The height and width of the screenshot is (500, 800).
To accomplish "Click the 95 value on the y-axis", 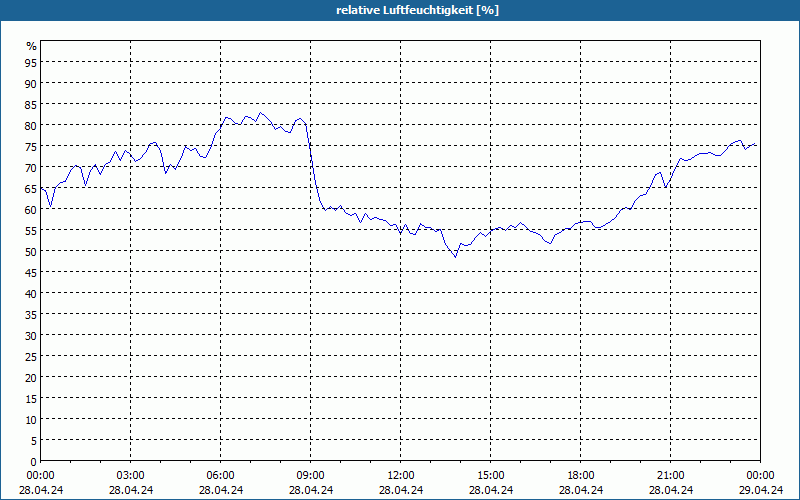I will point(31,62).
